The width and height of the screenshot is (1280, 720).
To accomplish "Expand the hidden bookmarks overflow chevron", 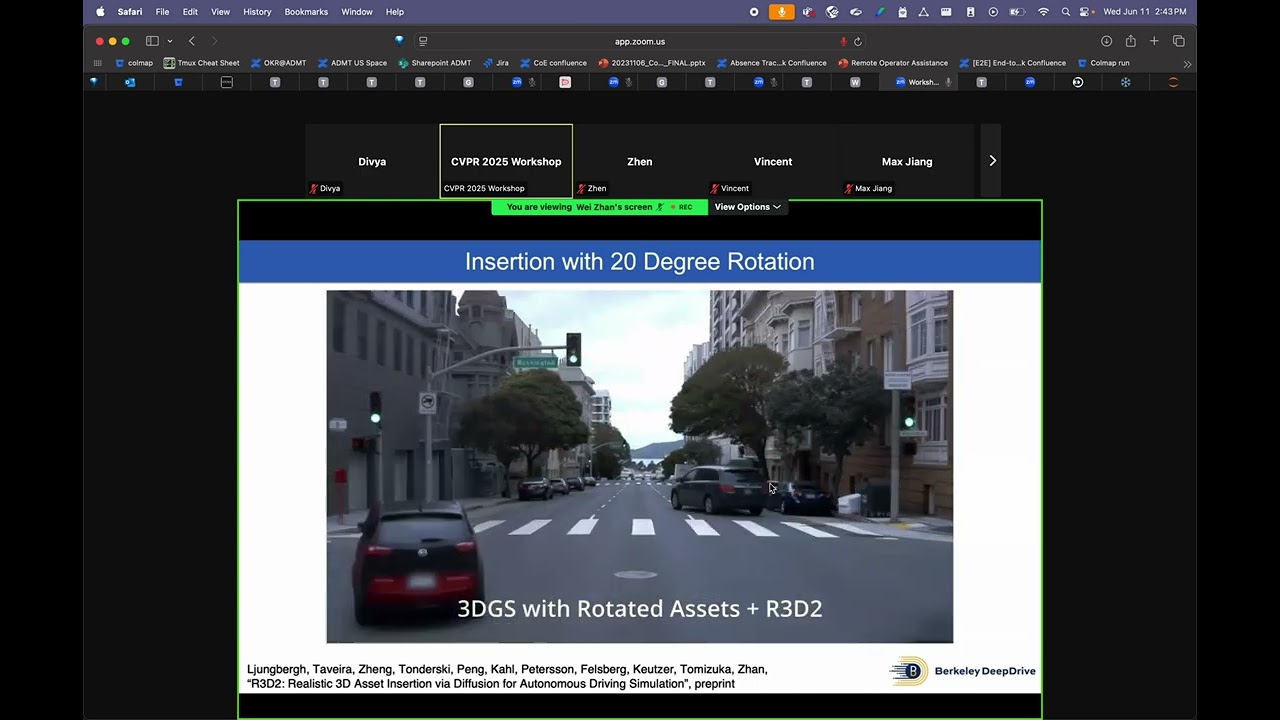I will coord(1187,63).
